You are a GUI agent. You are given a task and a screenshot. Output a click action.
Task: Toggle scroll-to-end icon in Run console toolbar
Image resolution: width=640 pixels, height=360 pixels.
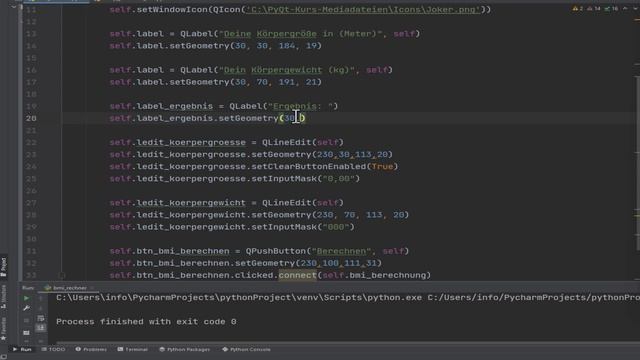coord(41,328)
